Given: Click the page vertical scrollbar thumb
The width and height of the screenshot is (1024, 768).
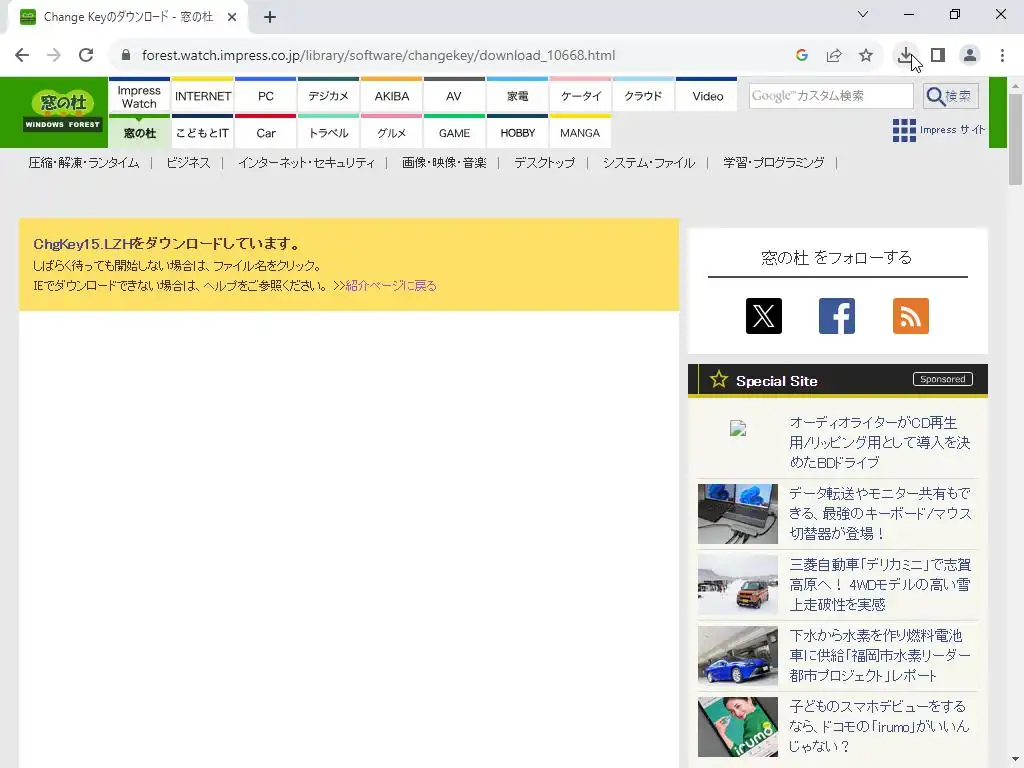Looking at the screenshot, I should tap(1015, 139).
